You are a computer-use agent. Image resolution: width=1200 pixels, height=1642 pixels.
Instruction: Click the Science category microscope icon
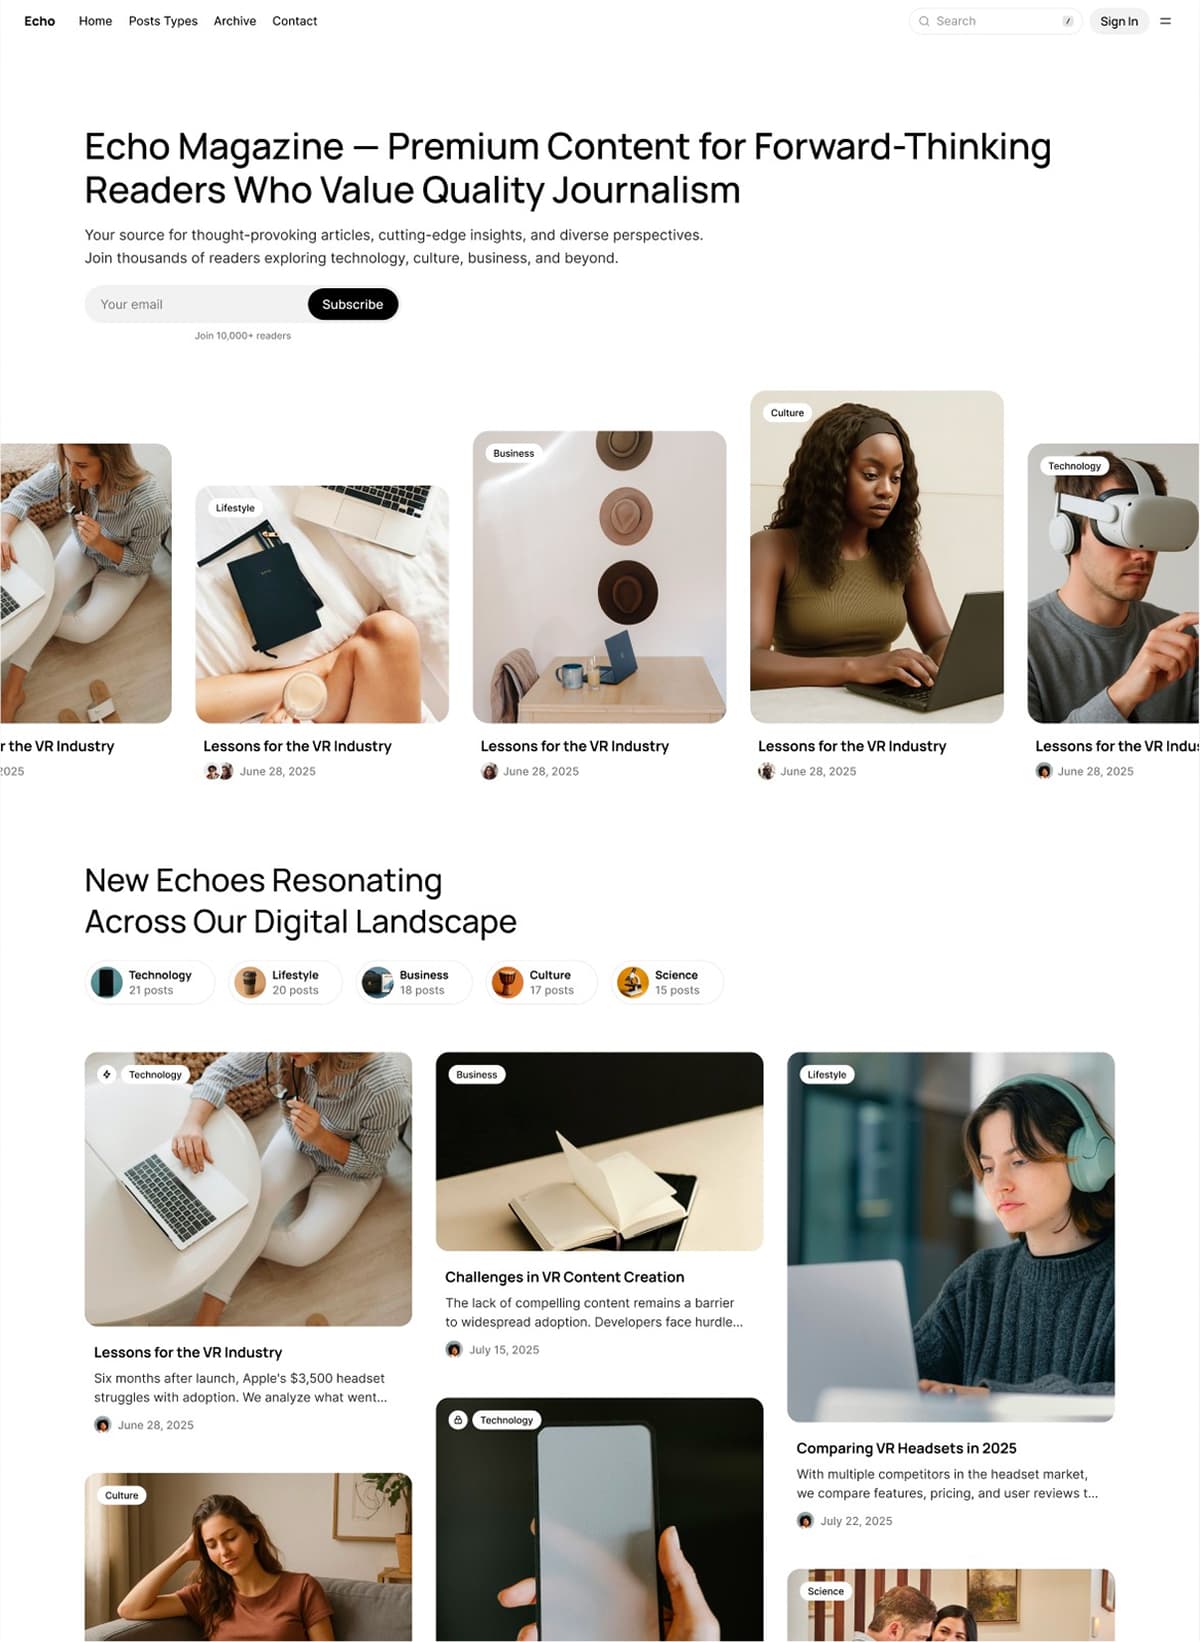click(632, 982)
